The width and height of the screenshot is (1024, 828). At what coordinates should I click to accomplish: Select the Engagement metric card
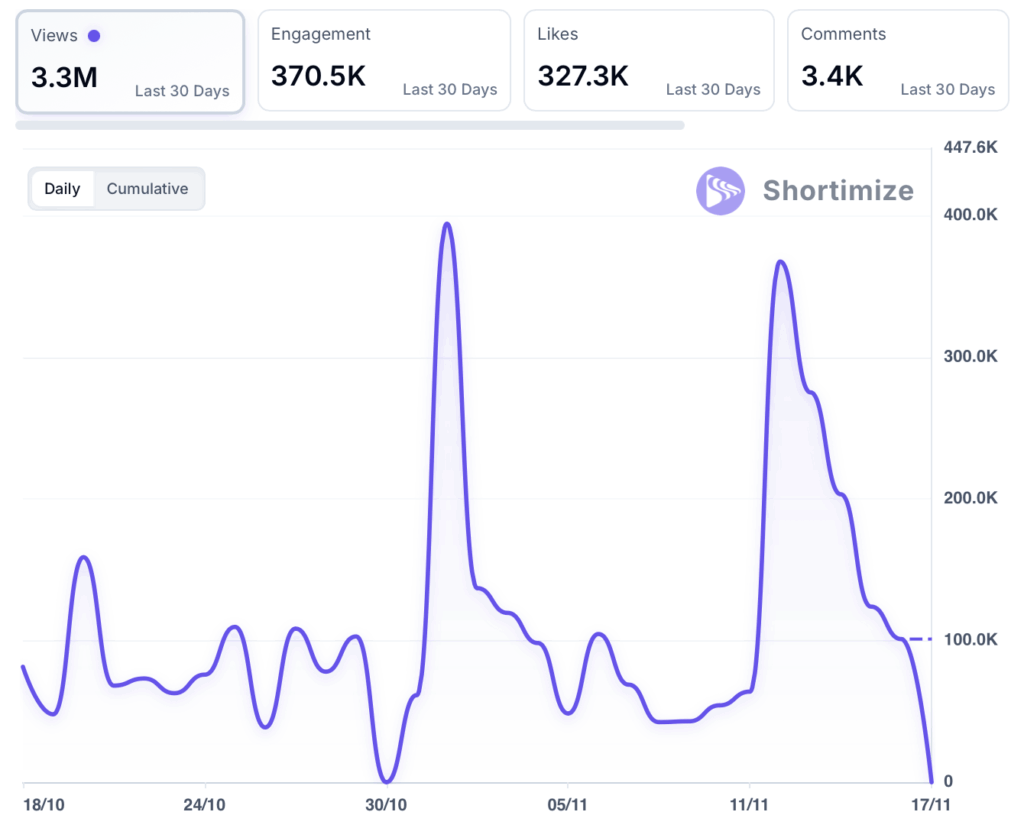coord(384,60)
